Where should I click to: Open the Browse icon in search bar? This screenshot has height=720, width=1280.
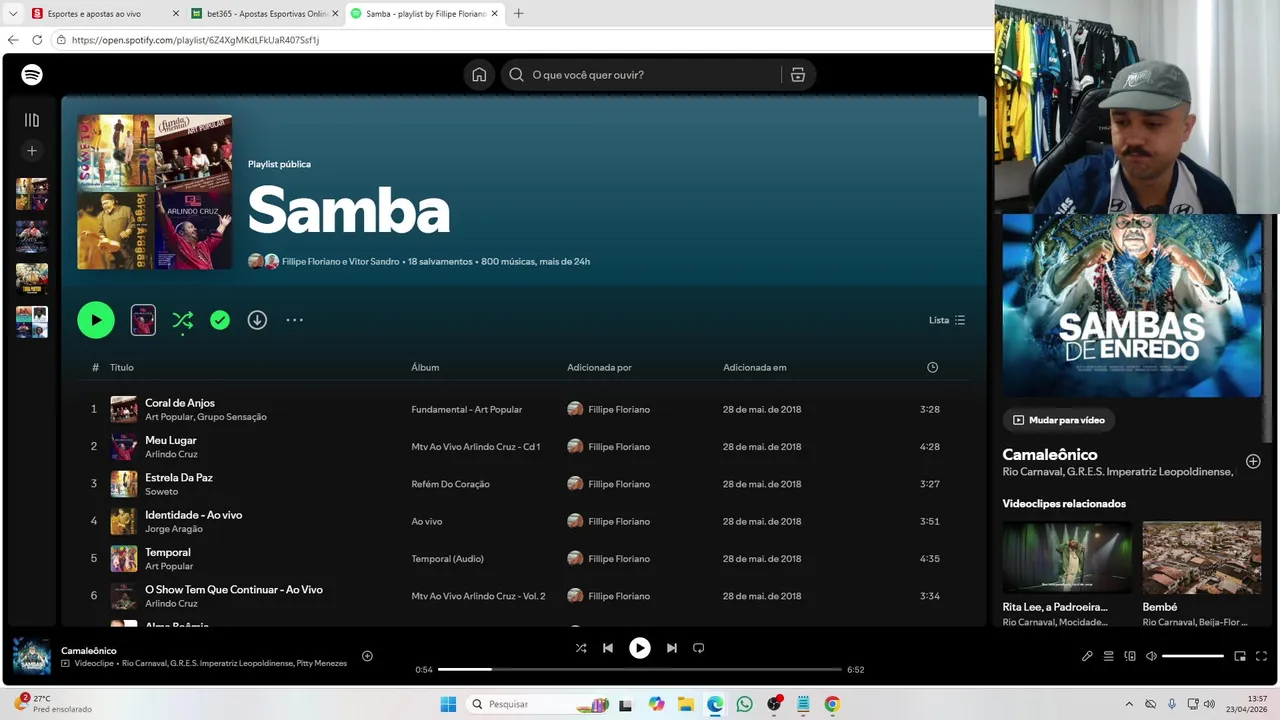click(798, 75)
